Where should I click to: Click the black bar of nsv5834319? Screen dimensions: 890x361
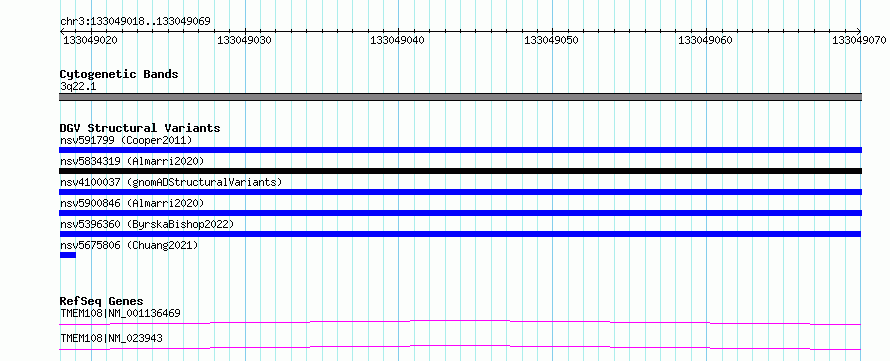click(x=460, y=171)
